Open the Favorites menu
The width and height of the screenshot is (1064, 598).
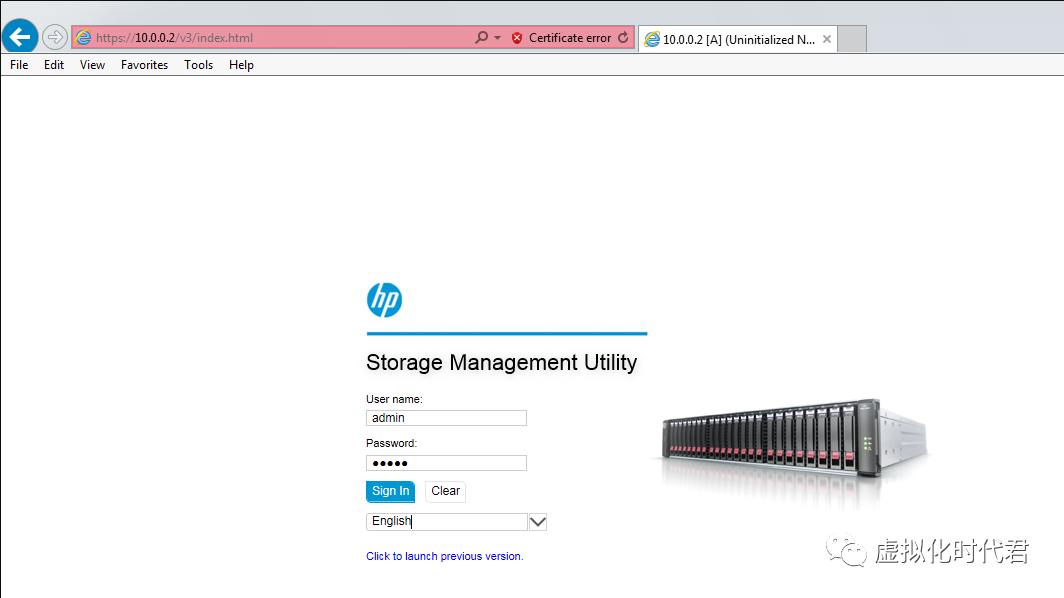click(x=145, y=64)
